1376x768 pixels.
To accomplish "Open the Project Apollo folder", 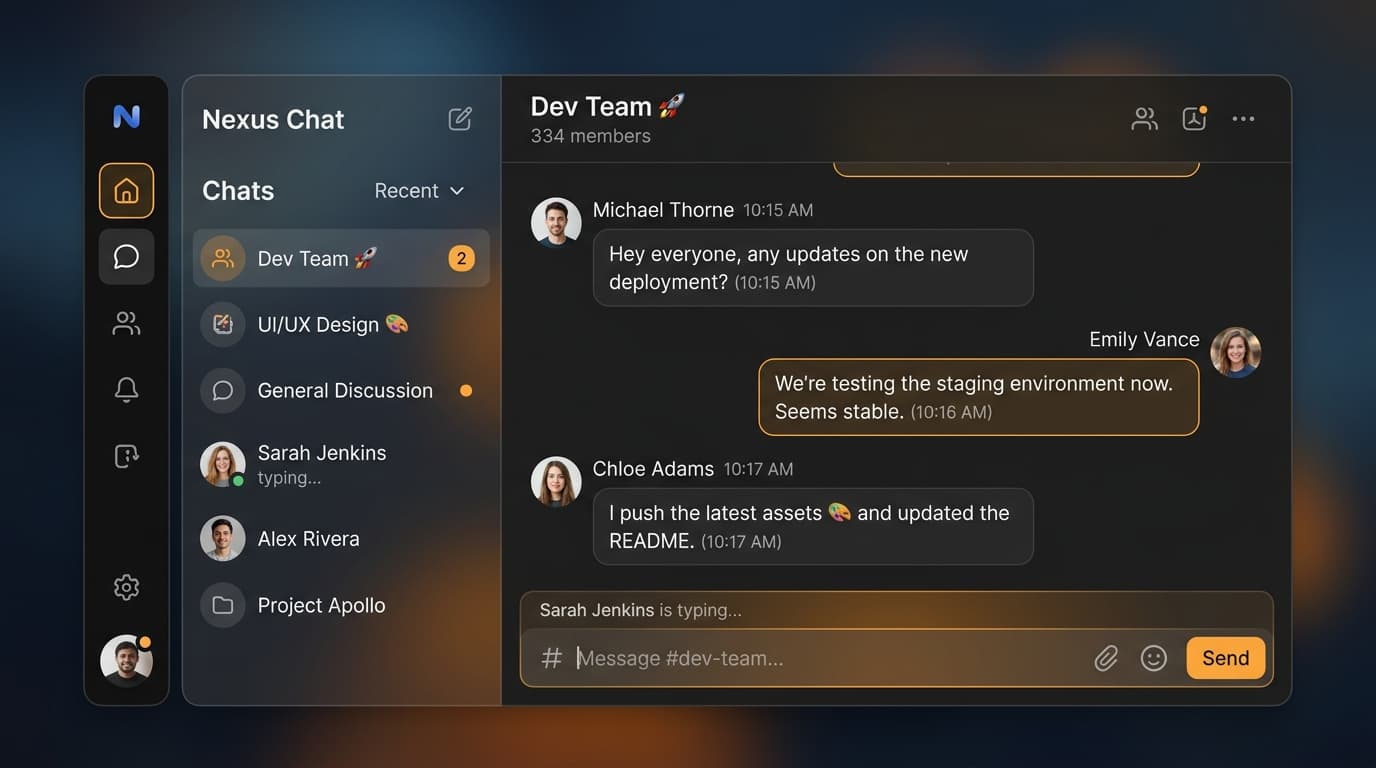I will tap(341, 605).
